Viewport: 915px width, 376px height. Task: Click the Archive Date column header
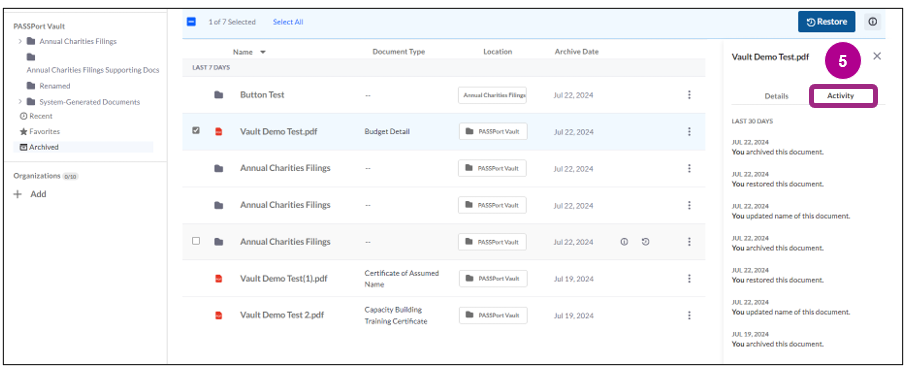click(x=577, y=51)
